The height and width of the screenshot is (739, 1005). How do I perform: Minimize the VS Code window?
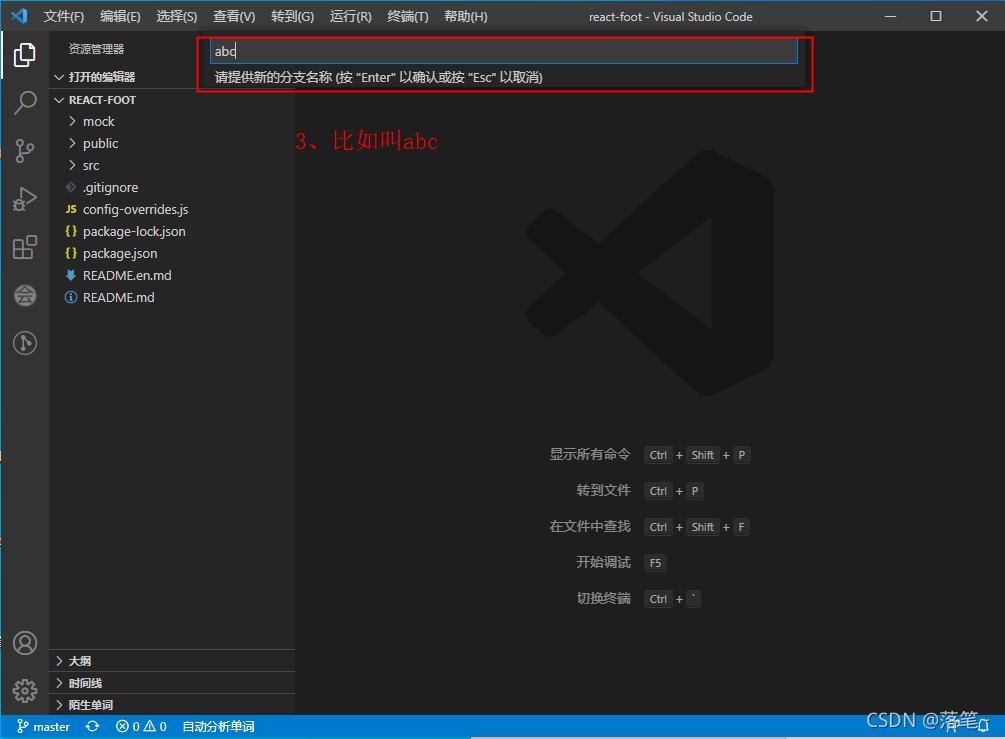890,16
